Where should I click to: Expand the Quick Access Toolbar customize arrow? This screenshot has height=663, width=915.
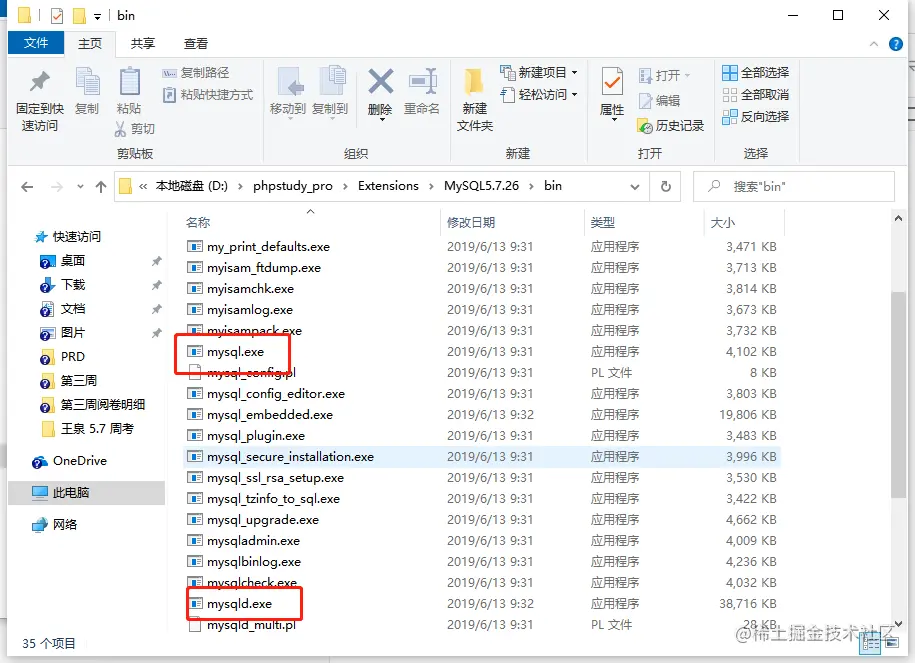pyautogui.click(x=97, y=16)
